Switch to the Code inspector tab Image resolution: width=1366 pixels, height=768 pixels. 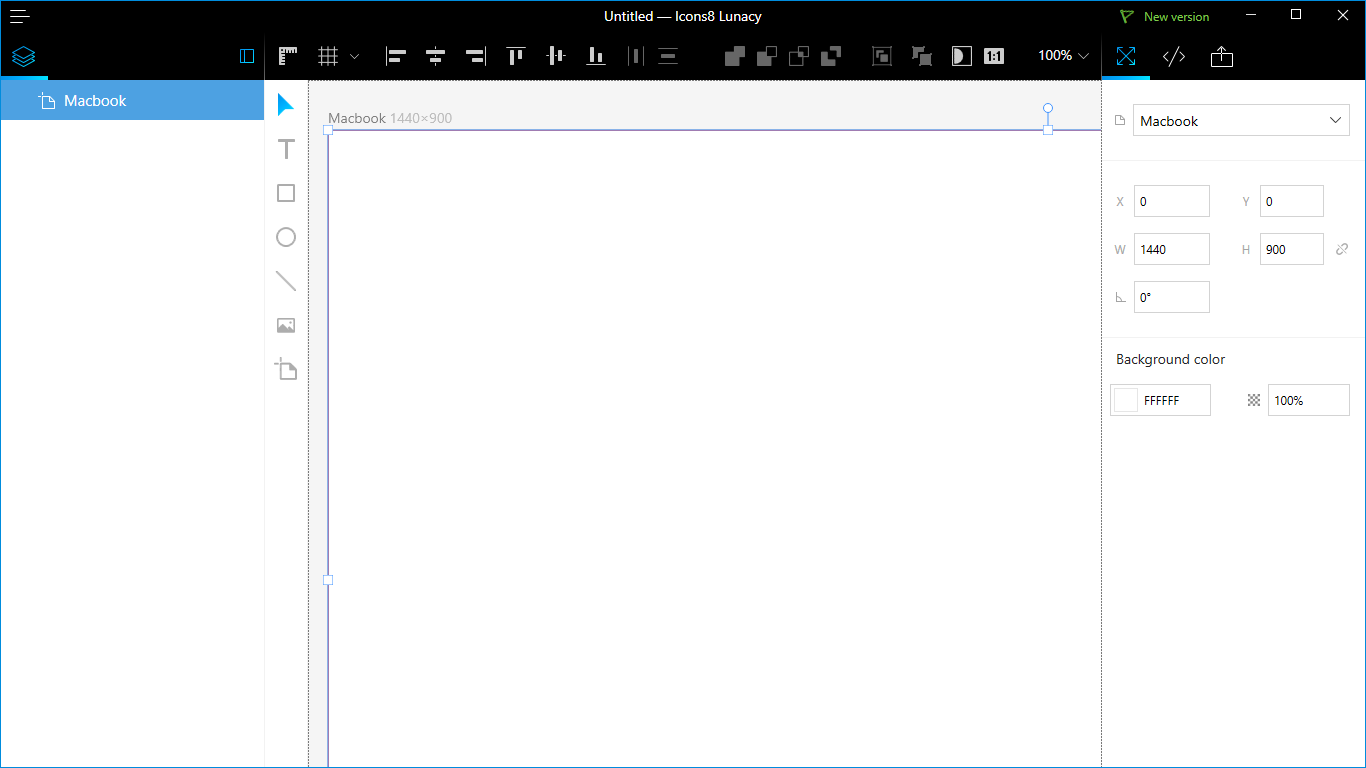[x=1174, y=57]
